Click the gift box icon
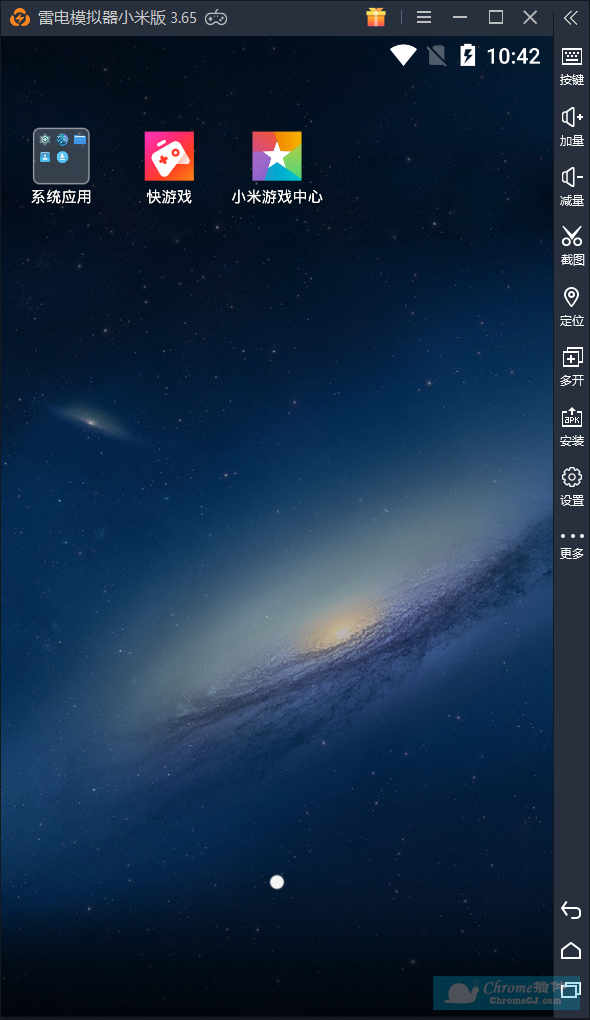This screenshot has width=590, height=1020. pos(376,17)
